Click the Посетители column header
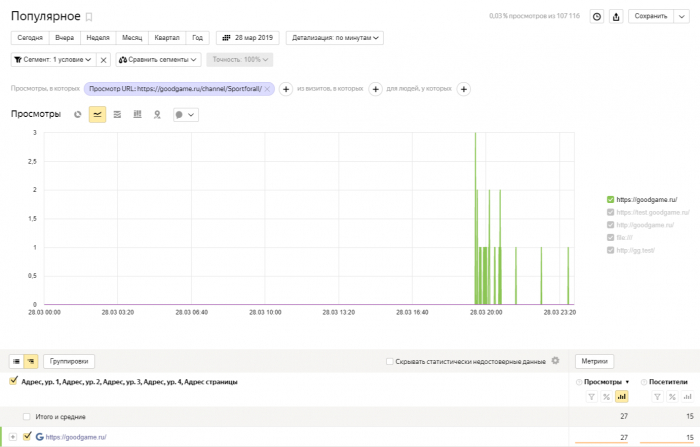700x447 pixels. click(668, 382)
